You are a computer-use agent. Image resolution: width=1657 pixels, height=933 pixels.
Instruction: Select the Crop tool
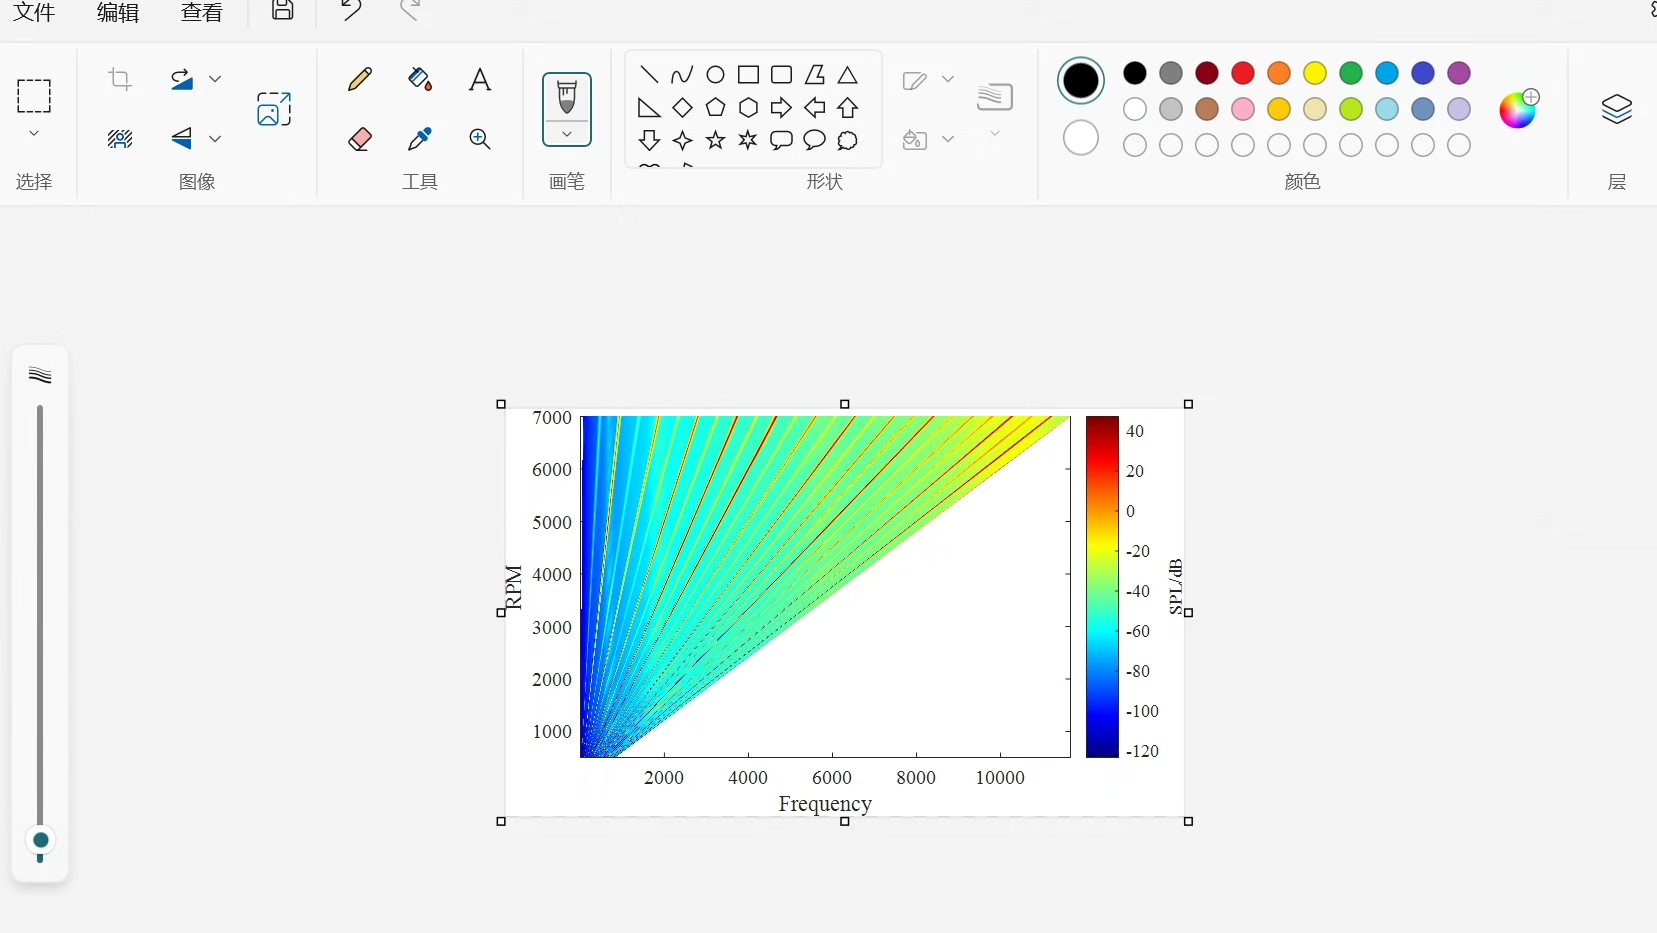point(119,80)
